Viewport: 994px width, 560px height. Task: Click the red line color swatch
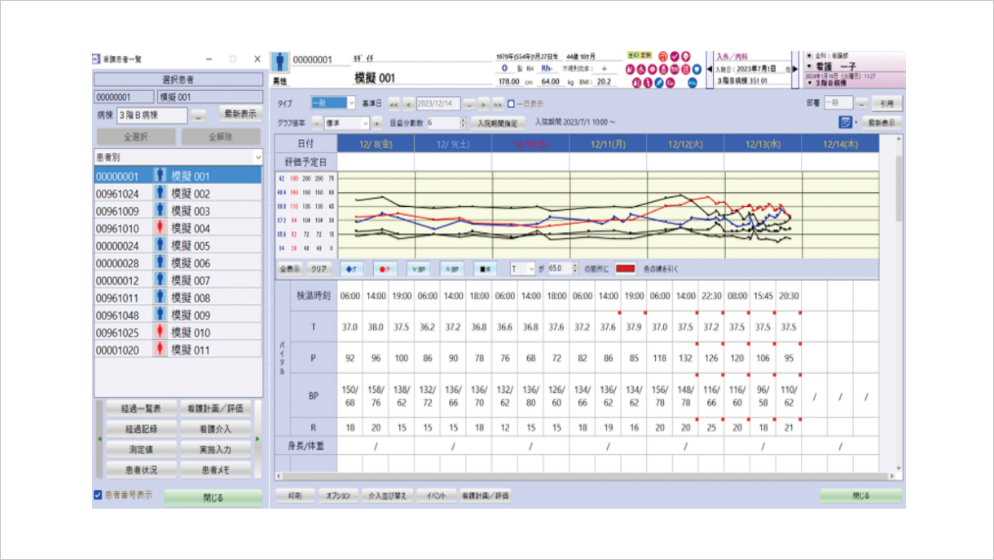(x=626, y=269)
